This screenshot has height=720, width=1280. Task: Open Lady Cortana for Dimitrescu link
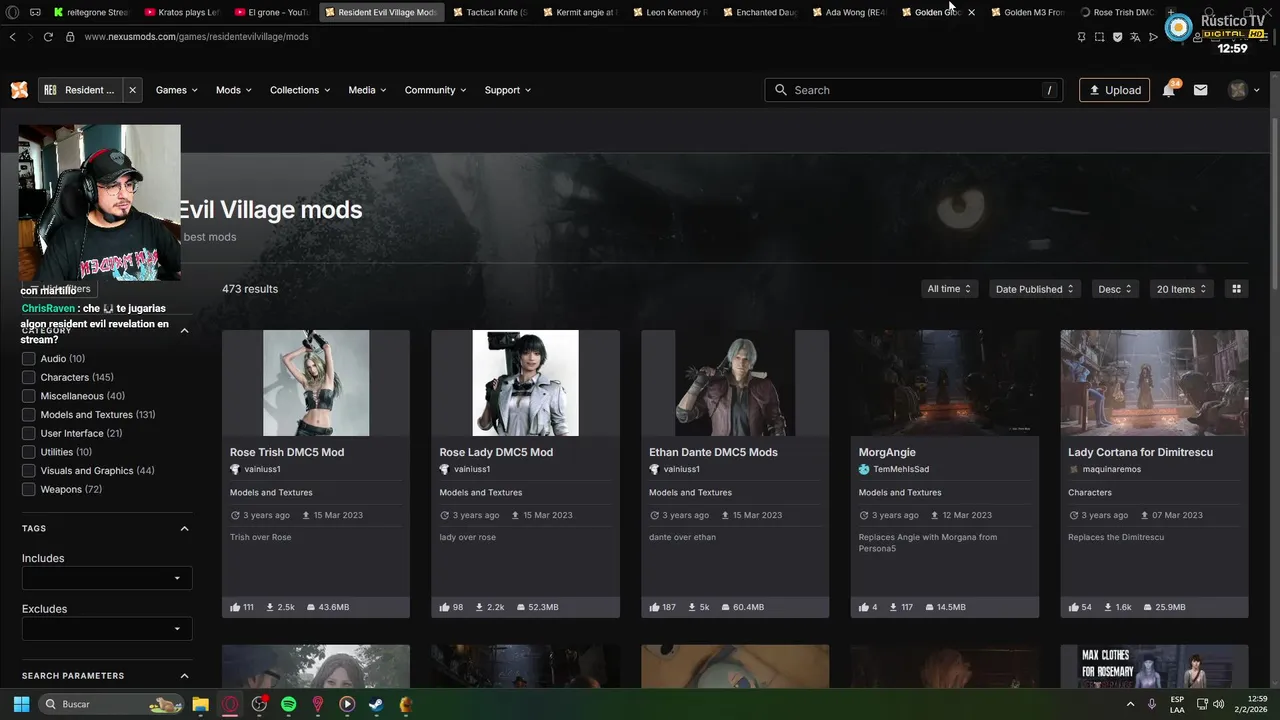pyautogui.click(x=1140, y=452)
